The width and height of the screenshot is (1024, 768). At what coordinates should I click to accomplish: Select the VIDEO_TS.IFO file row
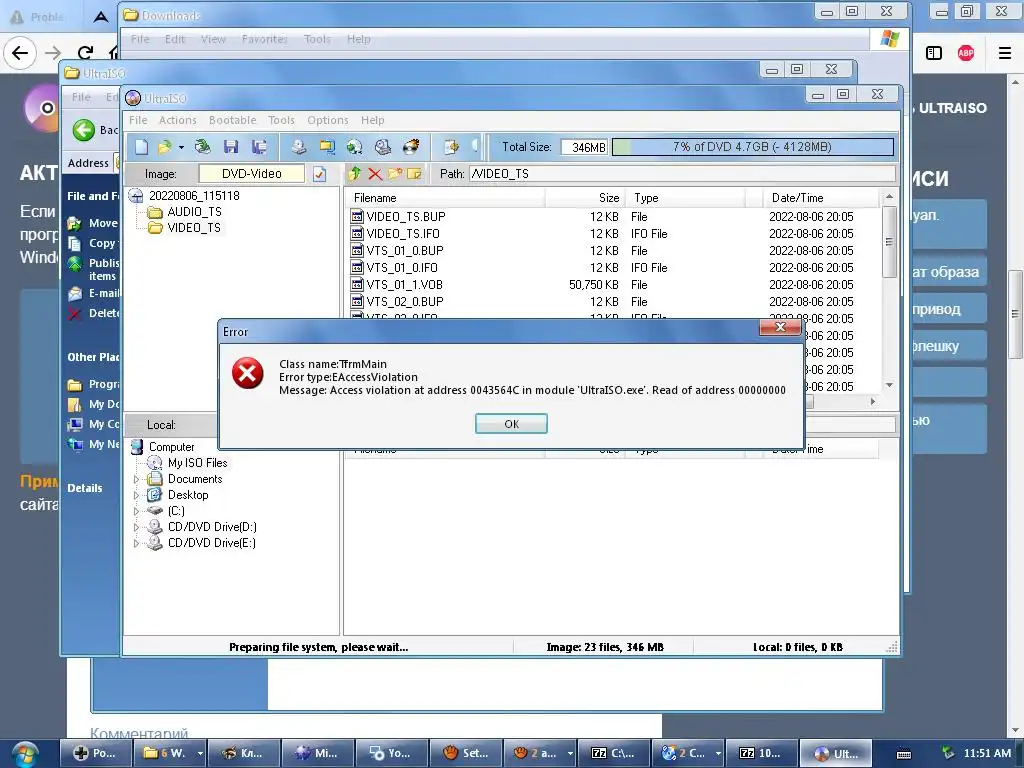tap(614, 234)
